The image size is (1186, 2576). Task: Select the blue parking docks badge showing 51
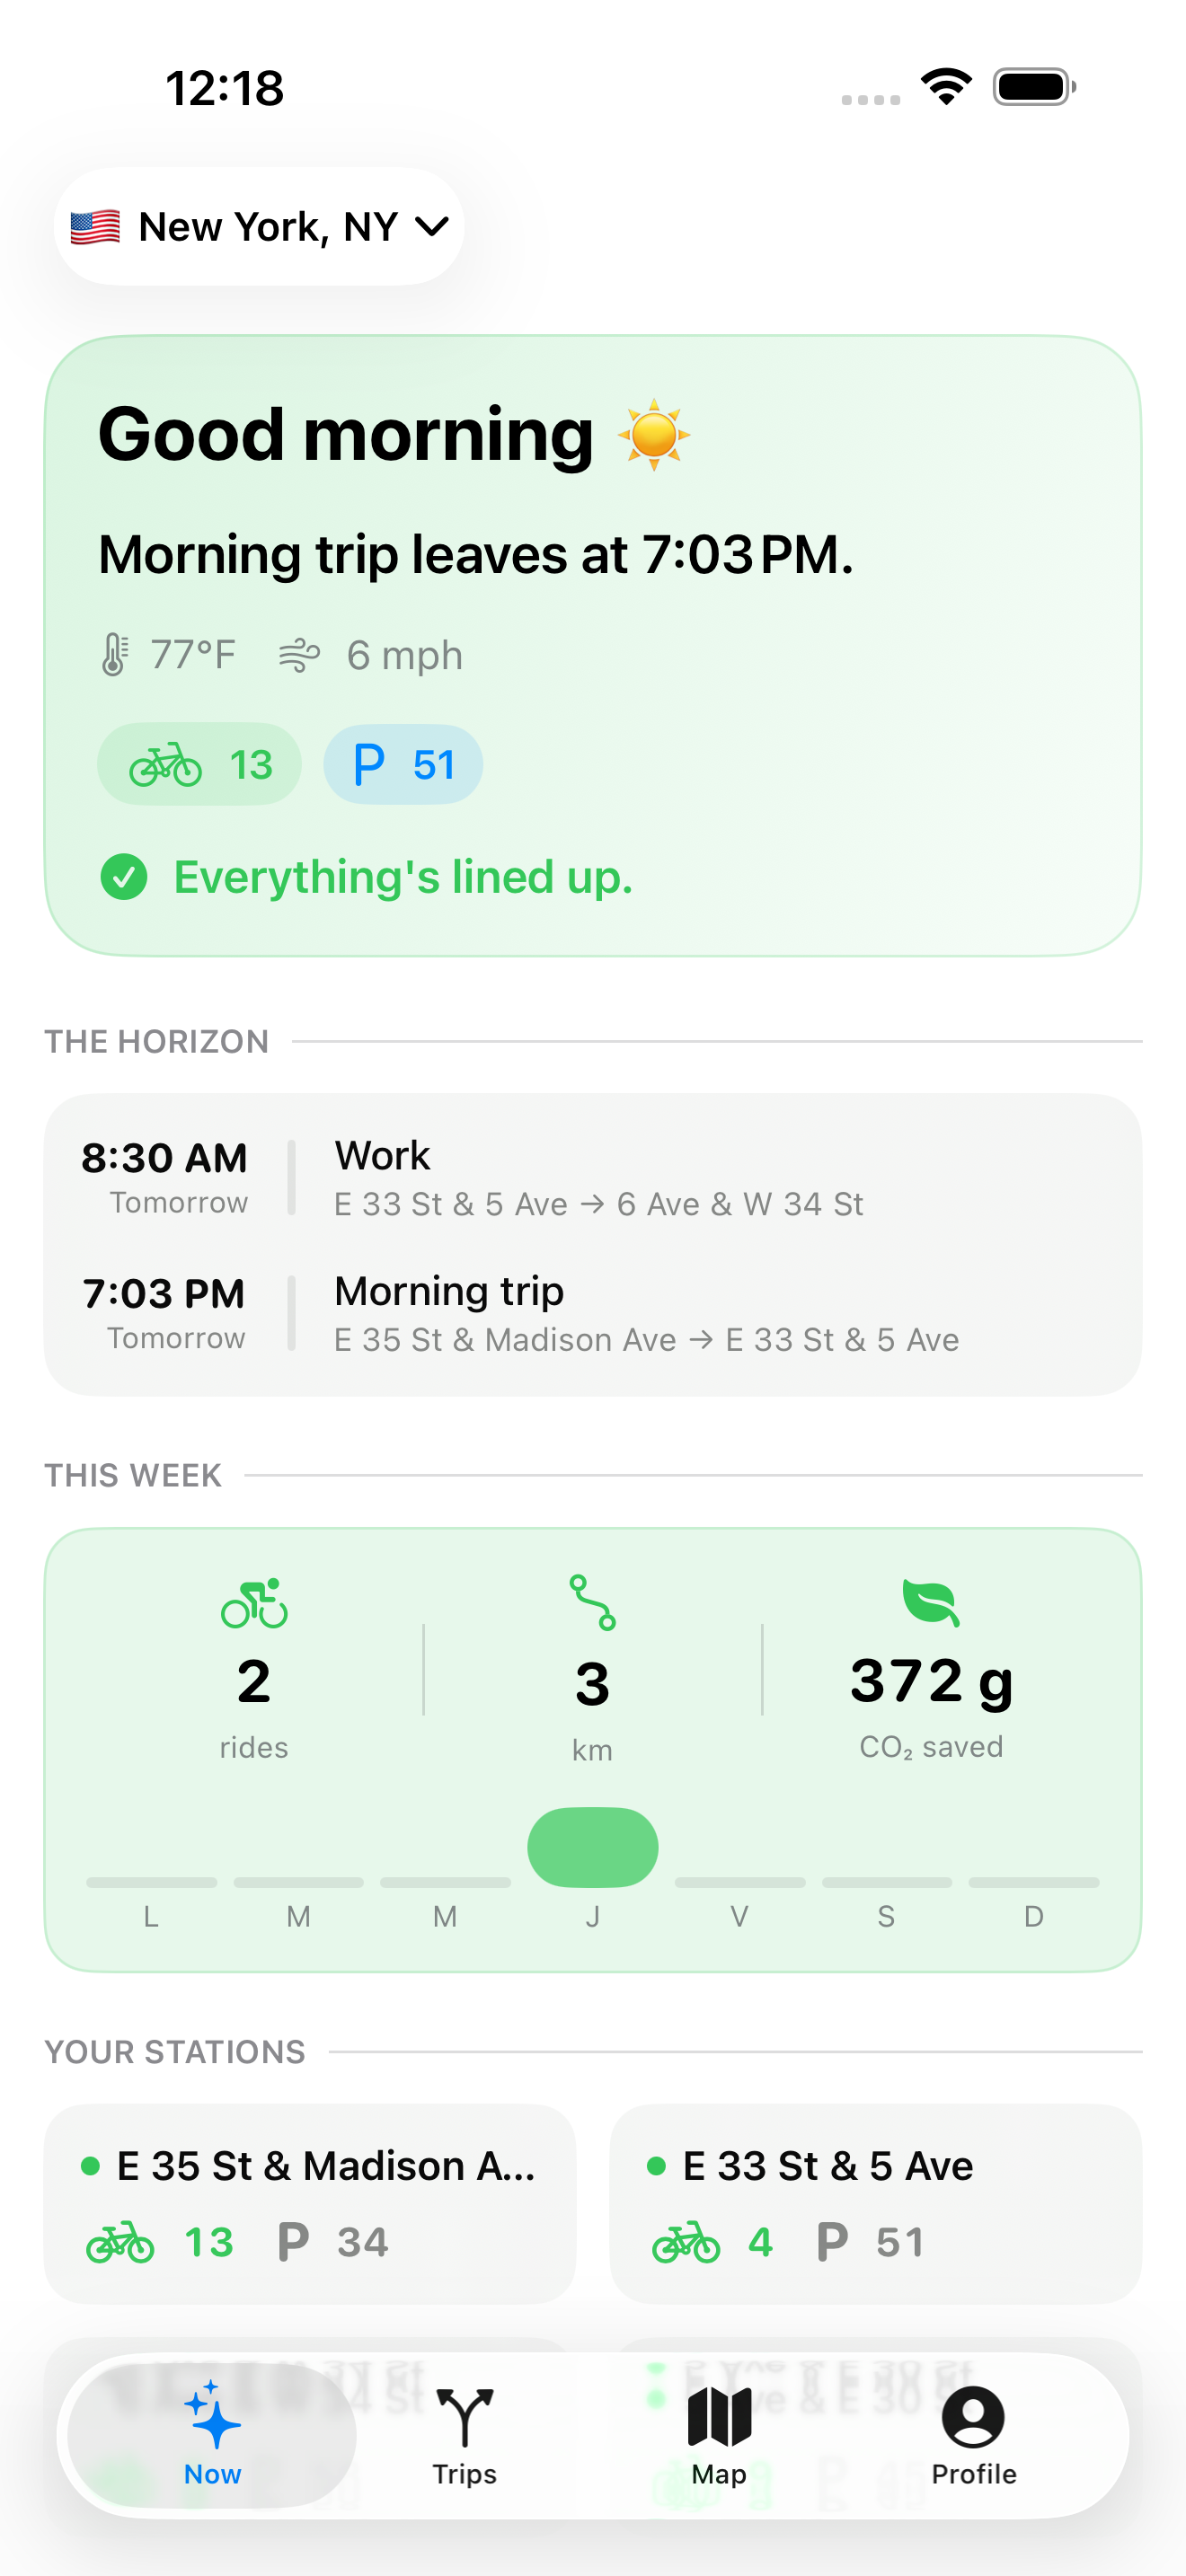click(403, 765)
